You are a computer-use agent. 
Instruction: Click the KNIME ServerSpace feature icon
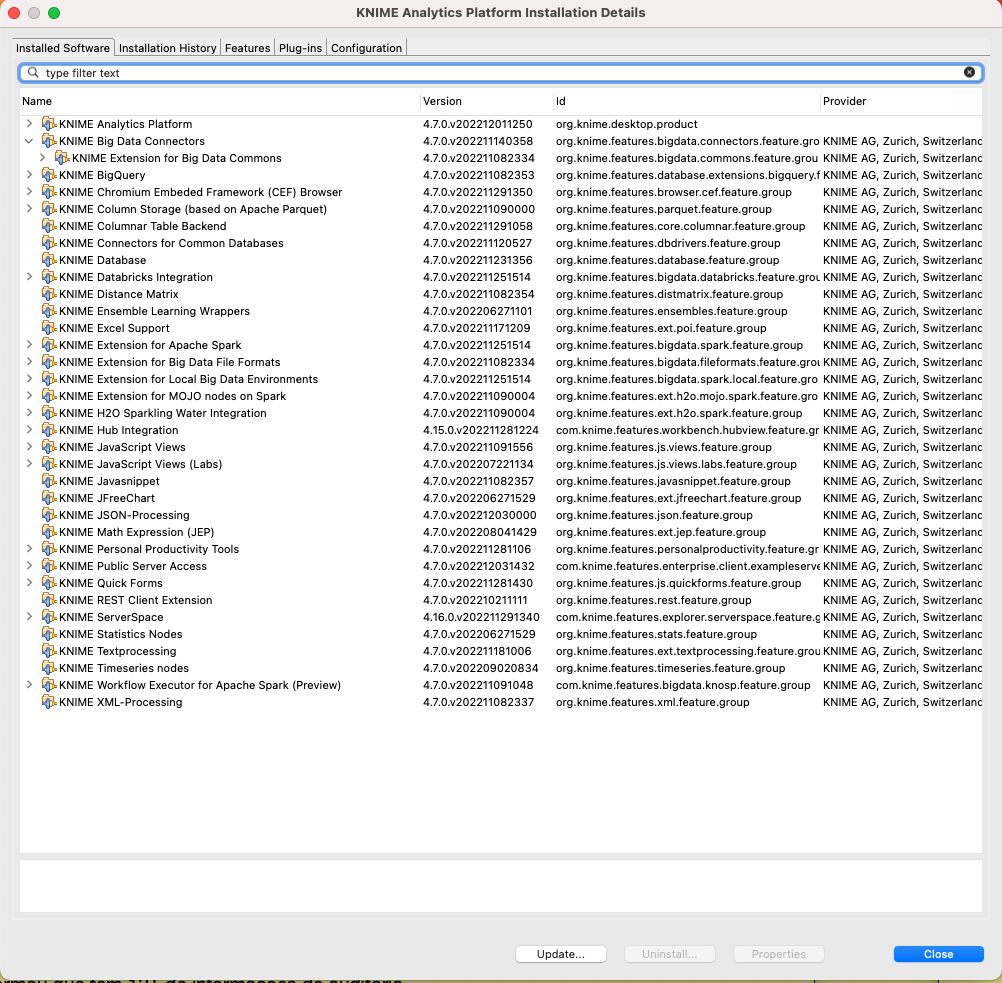pos(49,617)
